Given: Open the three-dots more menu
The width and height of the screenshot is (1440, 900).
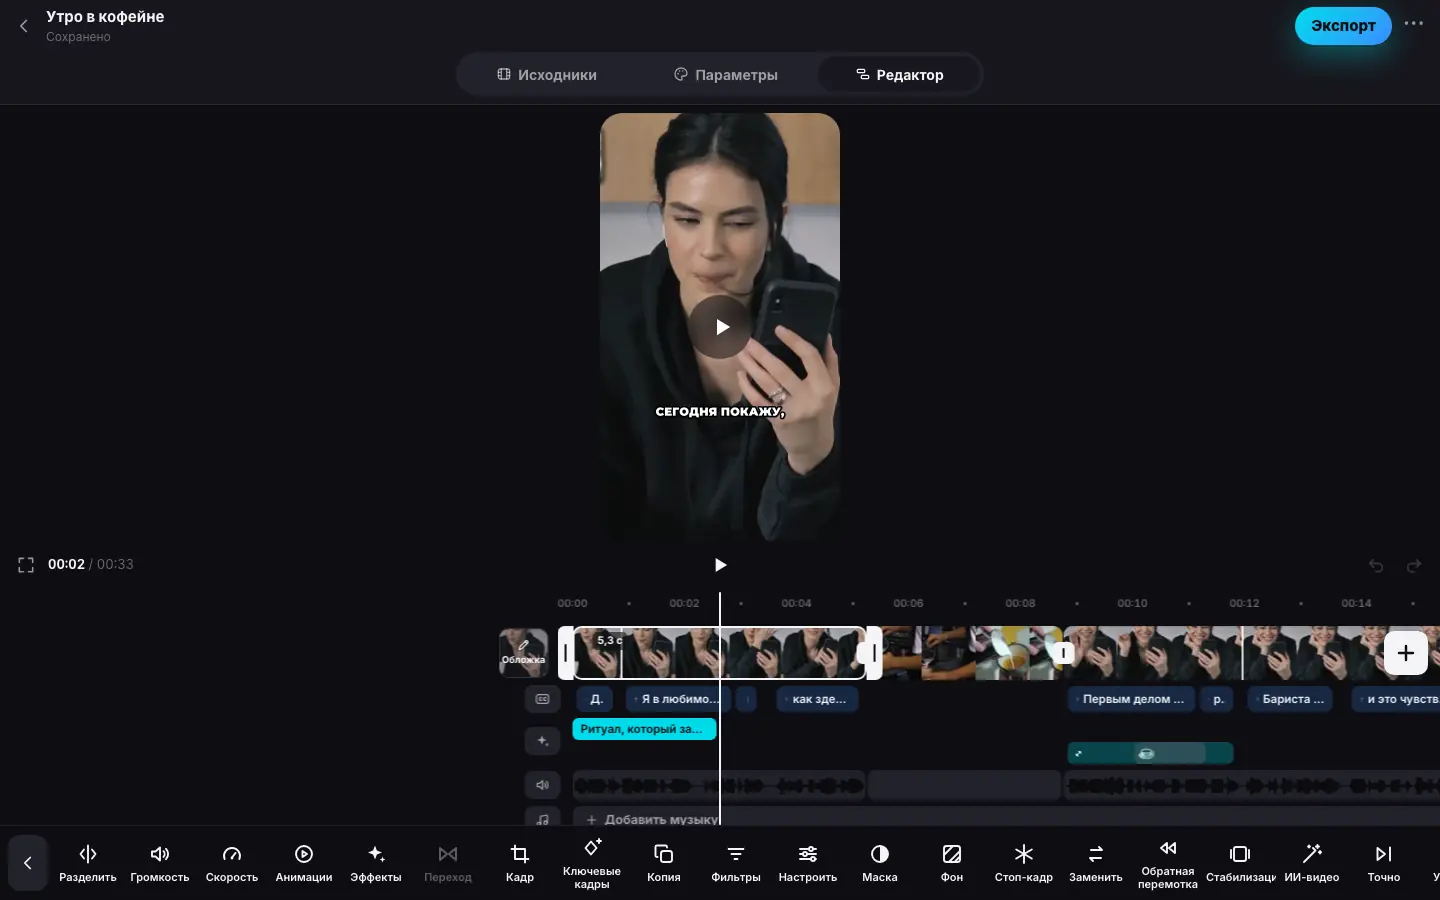Looking at the screenshot, I should [1413, 24].
